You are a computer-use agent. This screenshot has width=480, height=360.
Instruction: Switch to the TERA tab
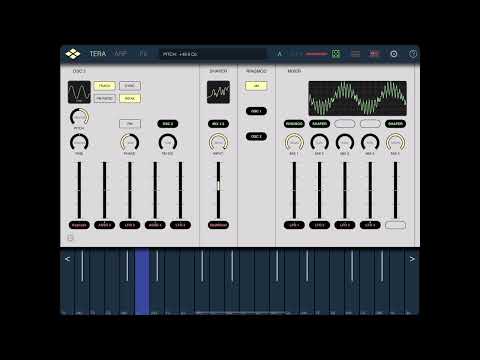(97, 54)
